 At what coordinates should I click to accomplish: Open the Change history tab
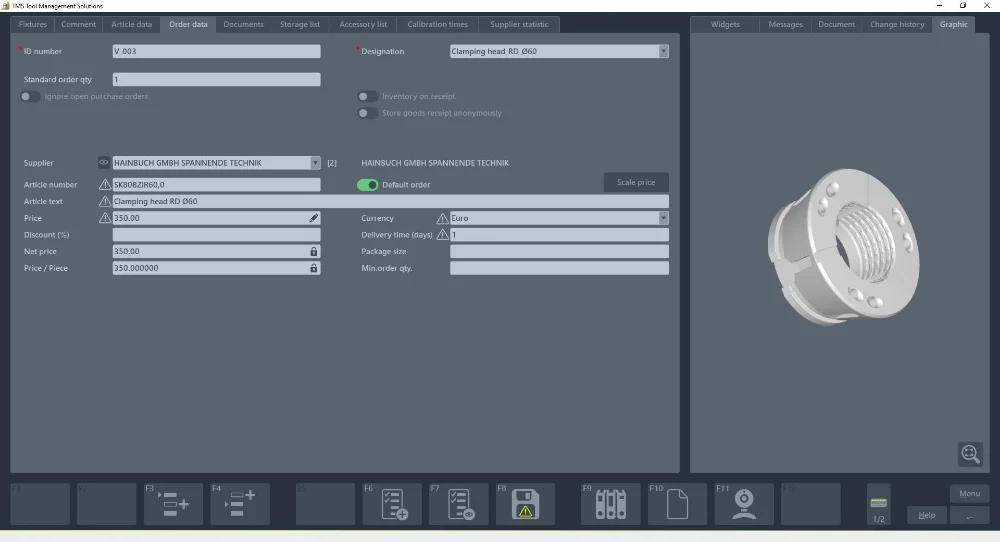pos(897,24)
